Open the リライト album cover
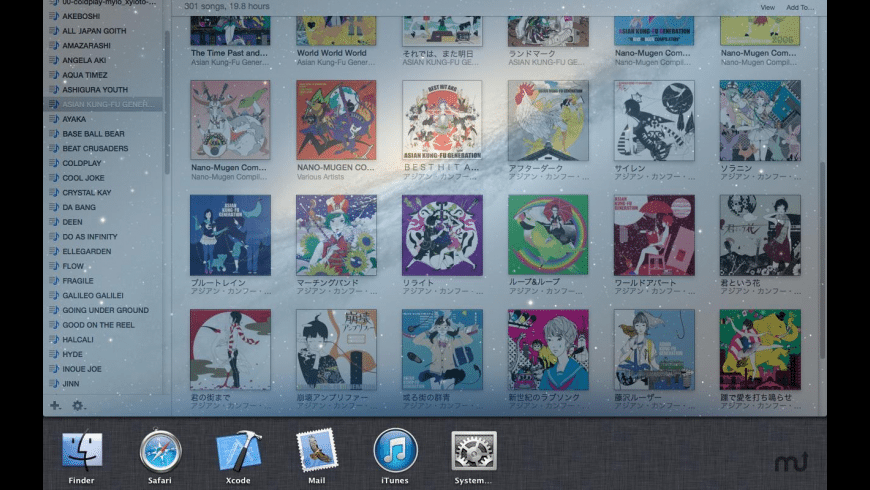This screenshot has width=870, height=490. click(442, 235)
